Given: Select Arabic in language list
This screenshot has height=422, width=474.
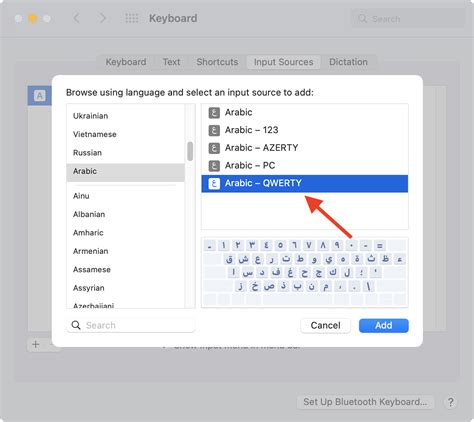Looking at the screenshot, I should pyautogui.click(x=125, y=171).
